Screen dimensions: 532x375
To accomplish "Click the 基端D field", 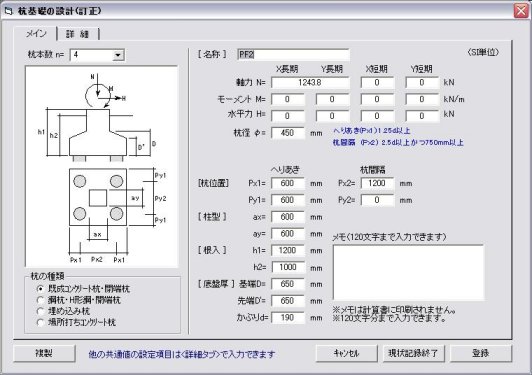I will [x=287, y=284].
